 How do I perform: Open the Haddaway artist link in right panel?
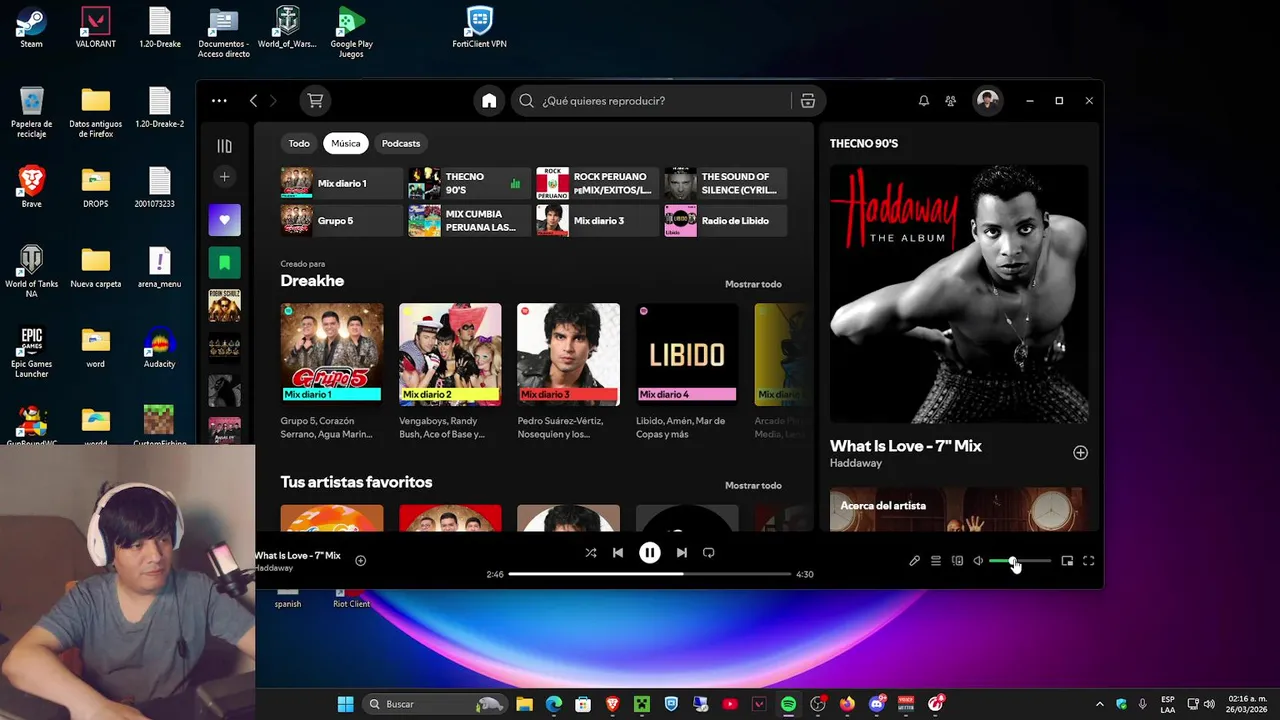856,464
